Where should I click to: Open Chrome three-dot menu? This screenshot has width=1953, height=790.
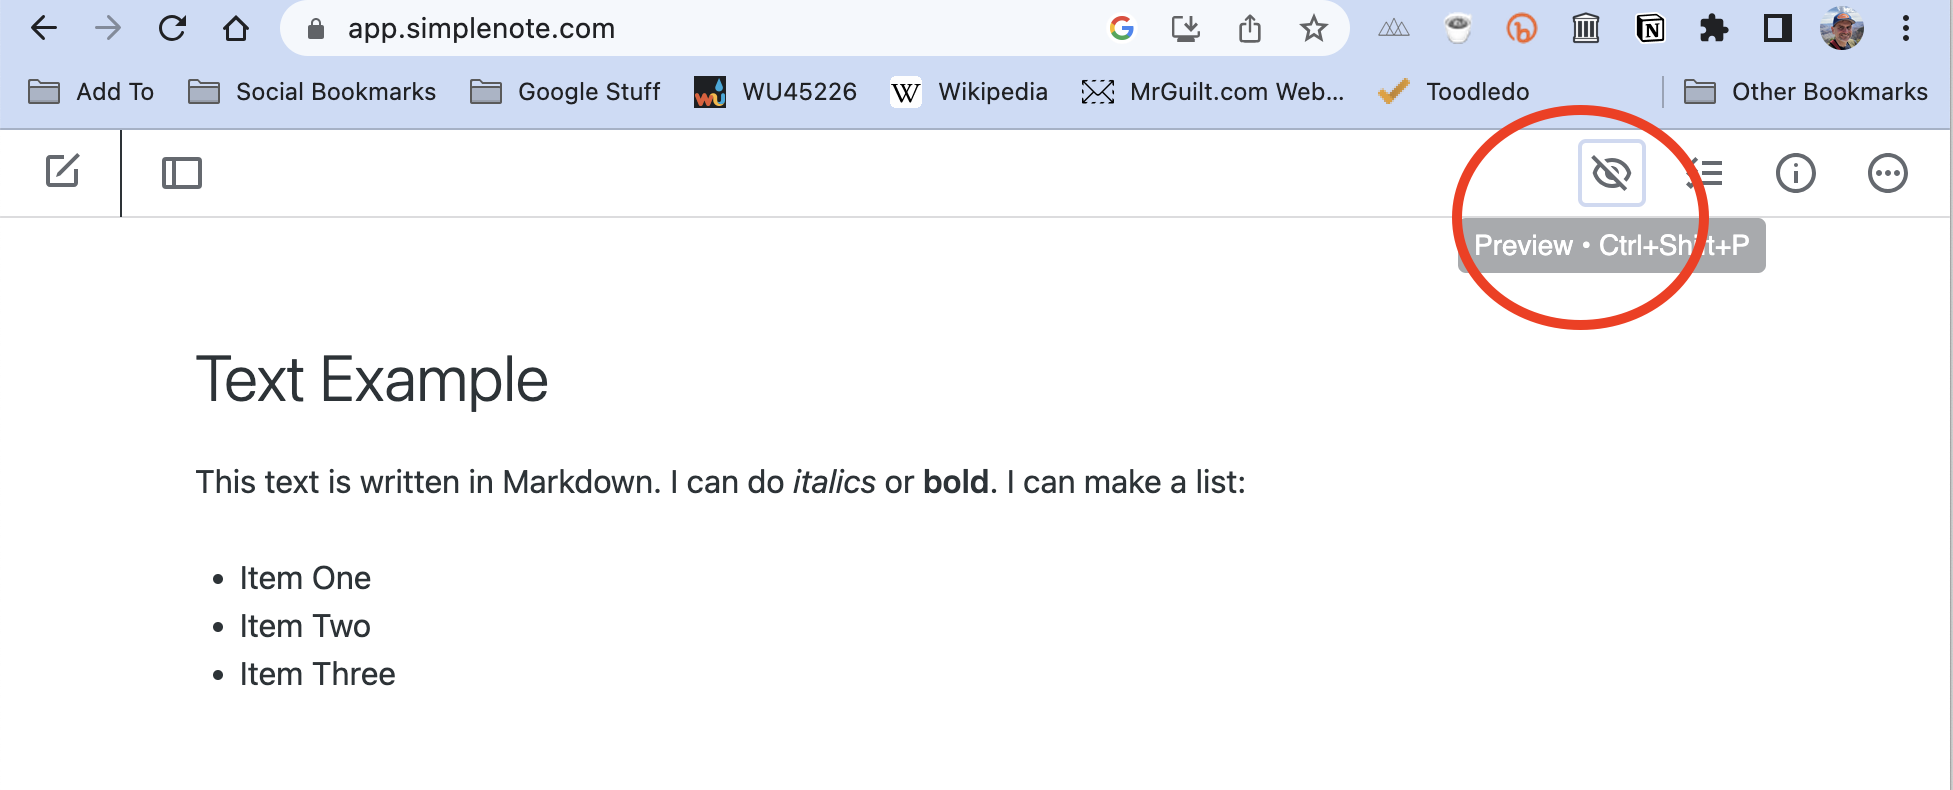pyautogui.click(x=1905, y=29)
